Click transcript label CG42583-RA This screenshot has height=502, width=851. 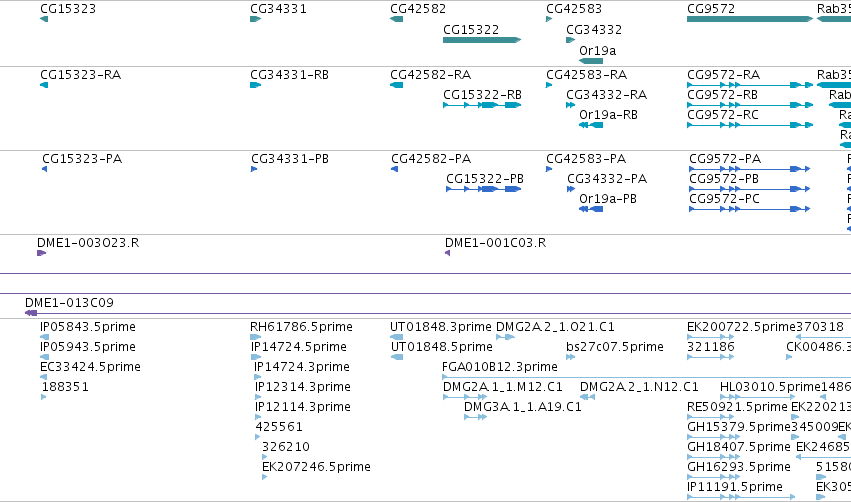pyautogui.click(x=586, y=74)
